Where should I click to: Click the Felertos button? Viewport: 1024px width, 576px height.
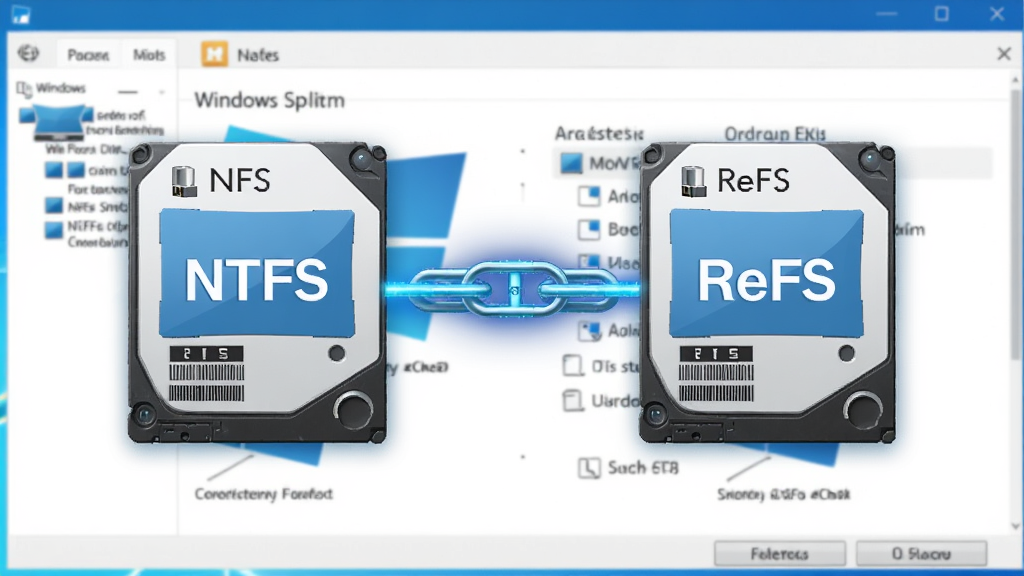pos(780,554)
